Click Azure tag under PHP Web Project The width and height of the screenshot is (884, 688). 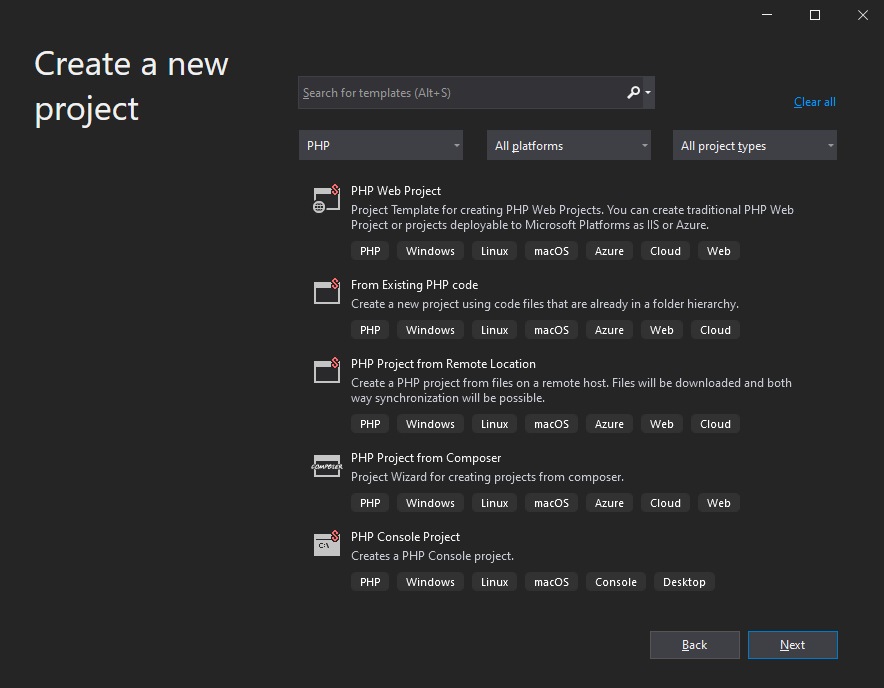click(609, 251)
